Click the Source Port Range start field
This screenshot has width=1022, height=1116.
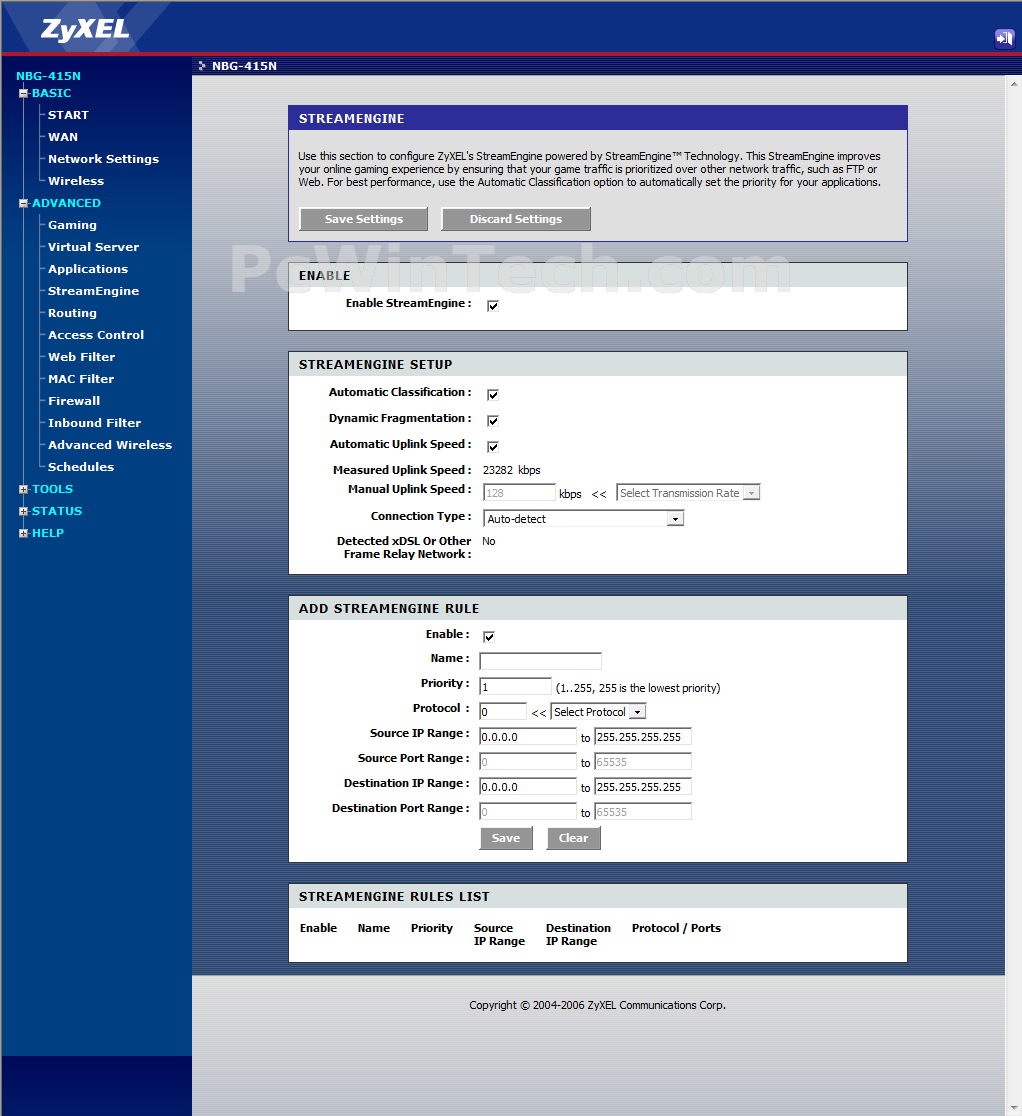click(527, 762)
